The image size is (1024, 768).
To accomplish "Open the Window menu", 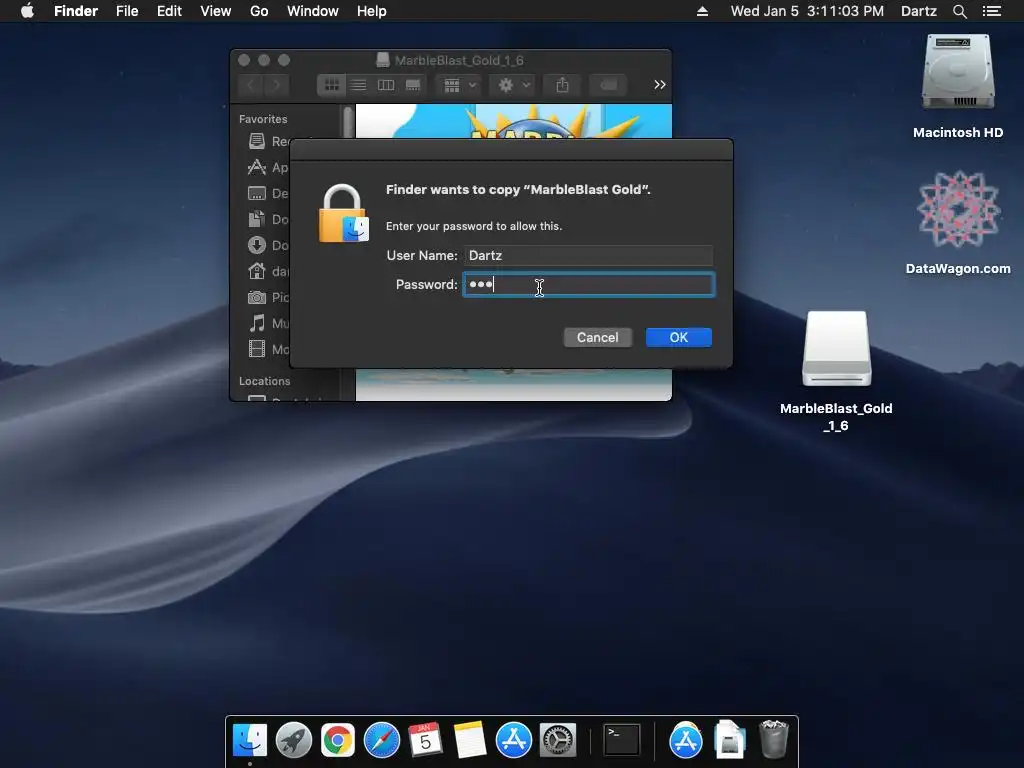I will coord(313,11).
